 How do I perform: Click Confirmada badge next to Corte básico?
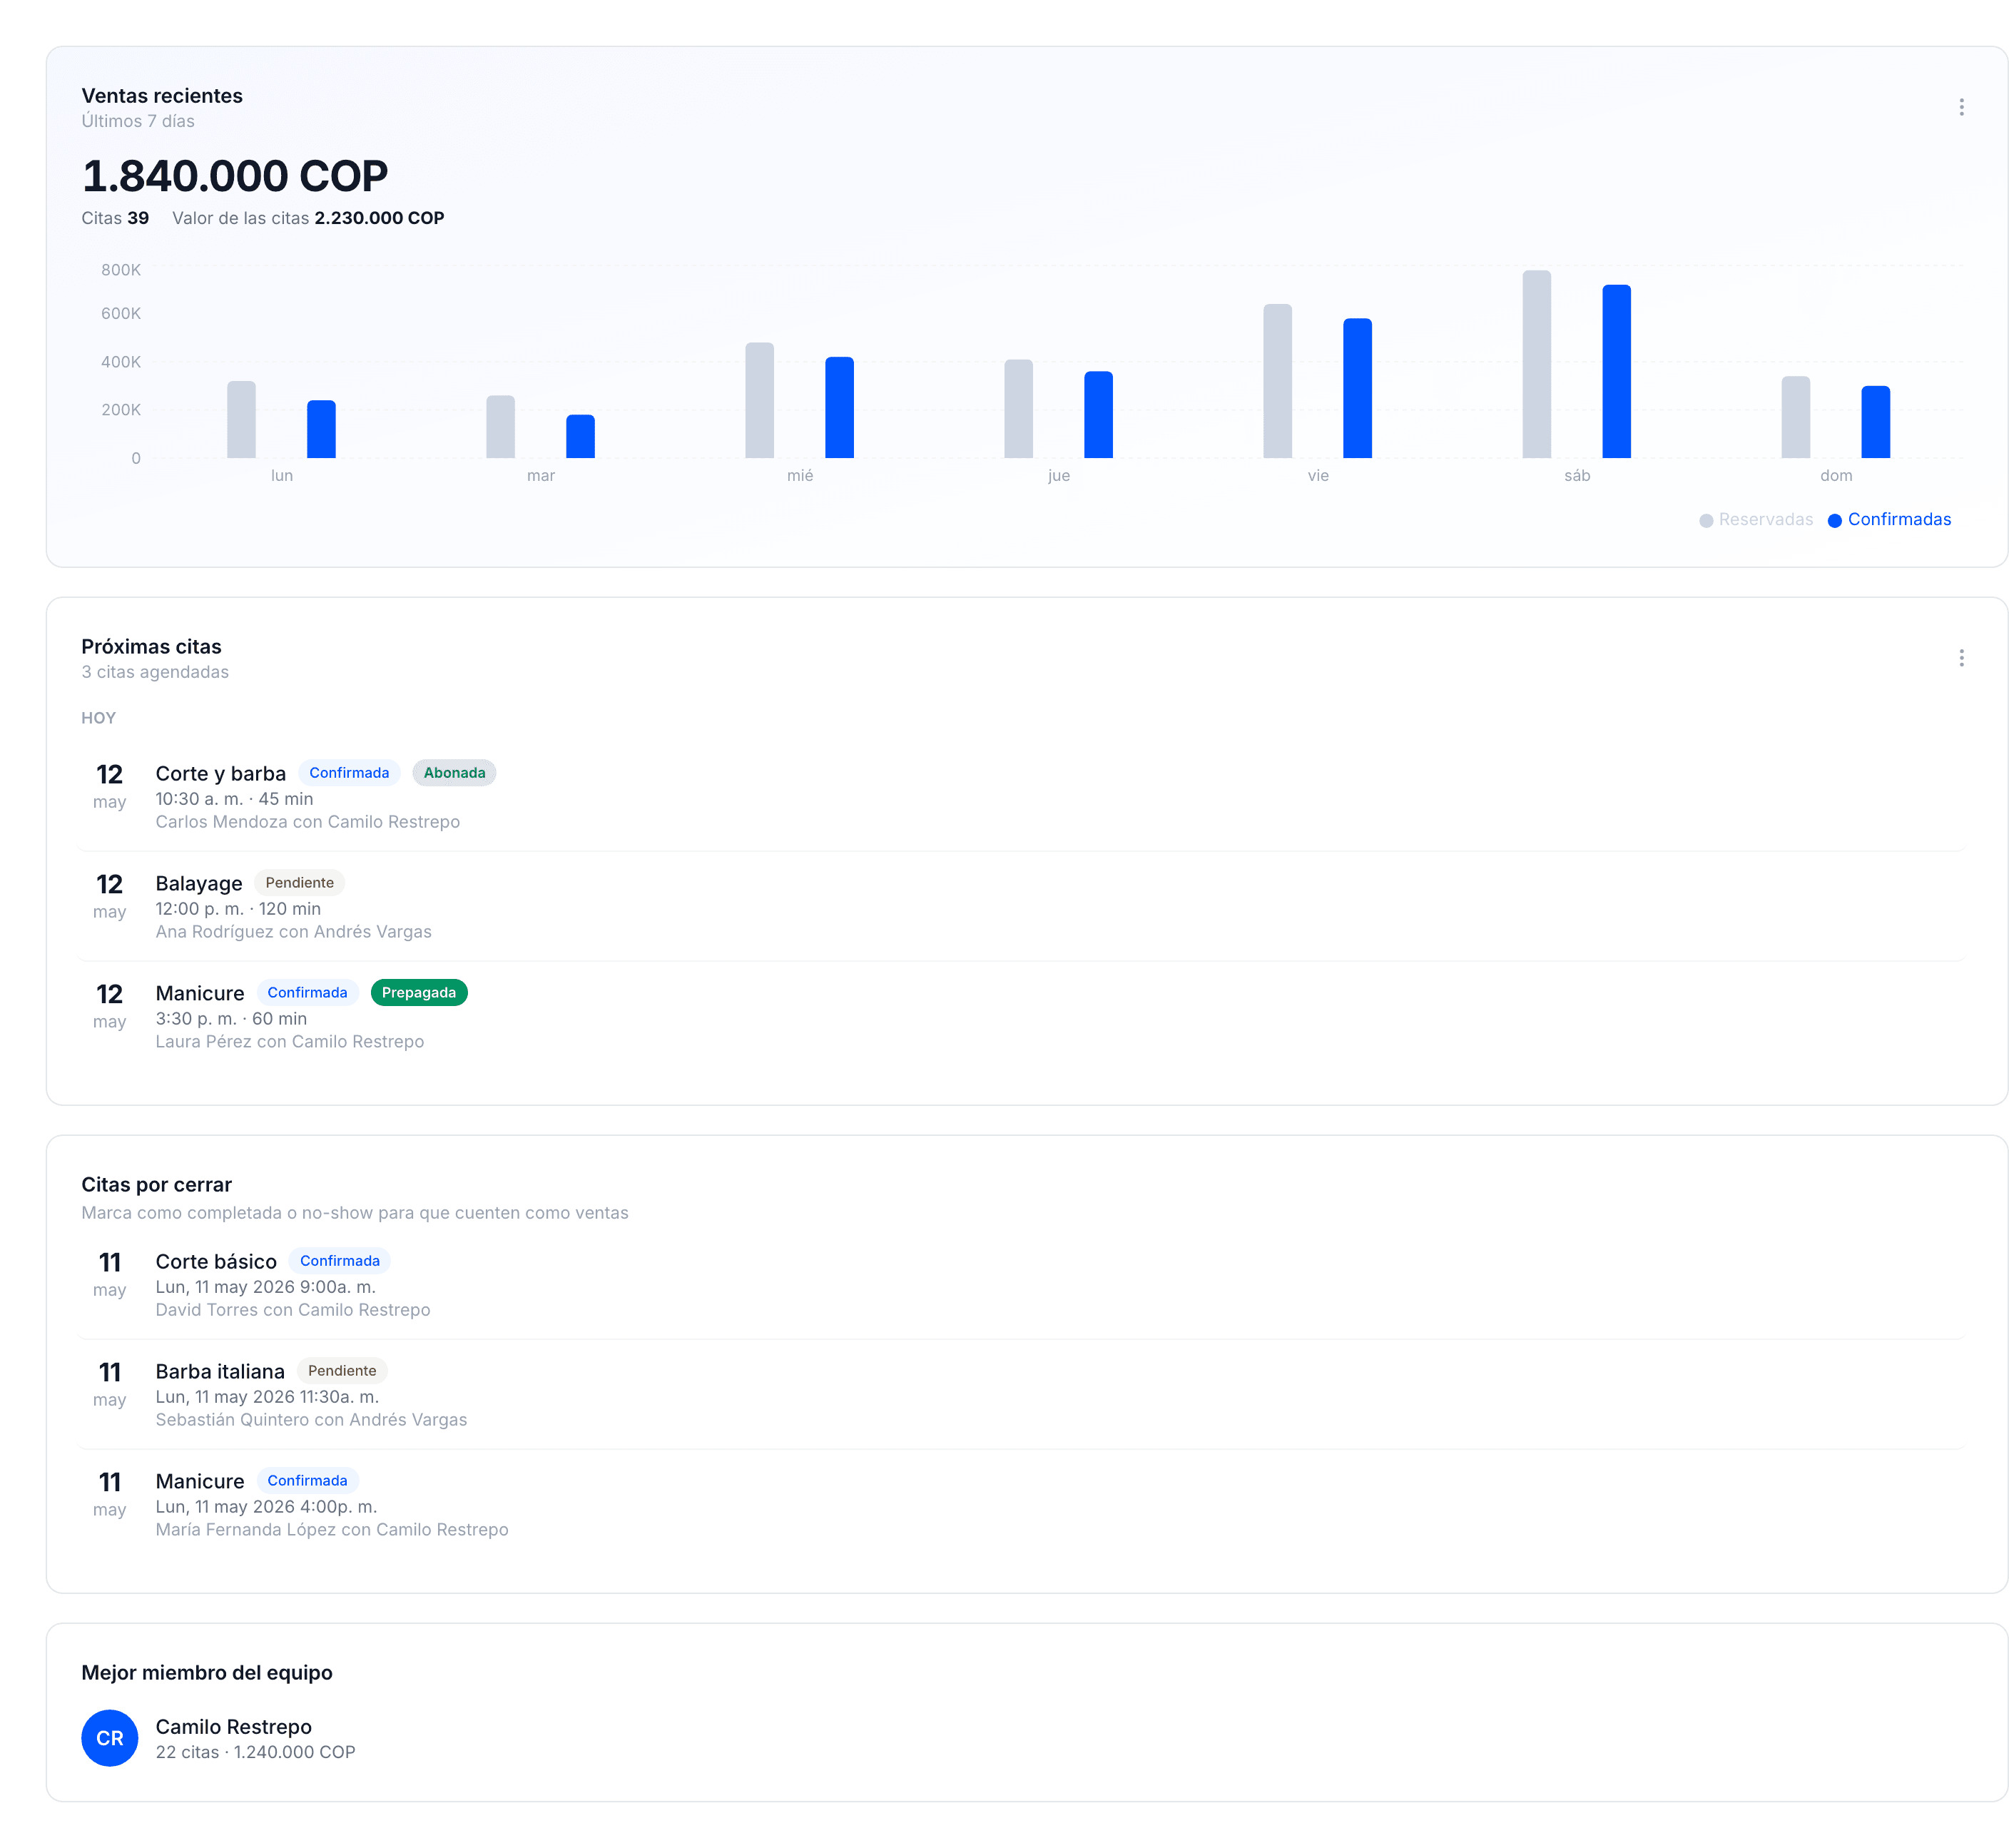tap(339, 1261)
